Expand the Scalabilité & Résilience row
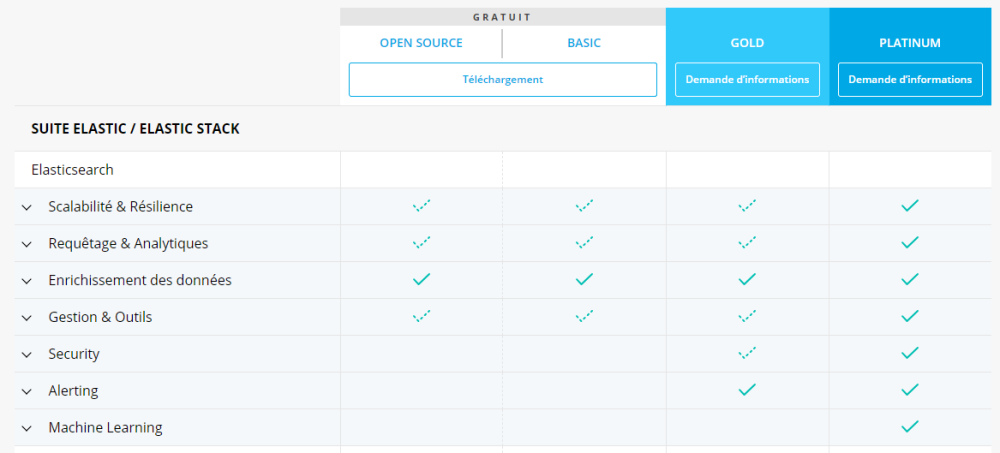This screenshot has width=1000, height=453. [x=27, y=207]
